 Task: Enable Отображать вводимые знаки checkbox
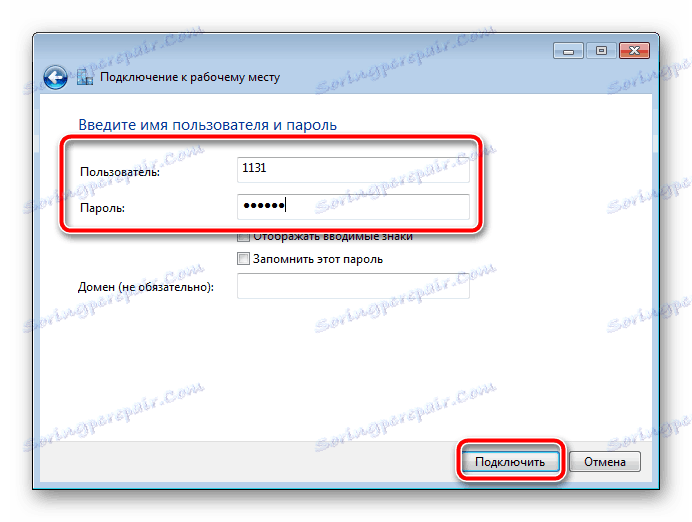(x=243, y=237)
